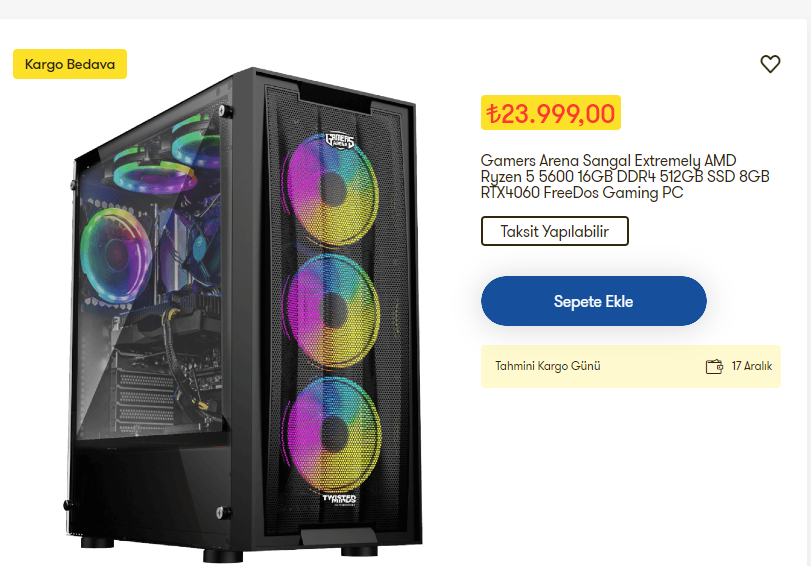Click the top RGB front fan
This screenshot has width=811, height=566.
(331, 190)
